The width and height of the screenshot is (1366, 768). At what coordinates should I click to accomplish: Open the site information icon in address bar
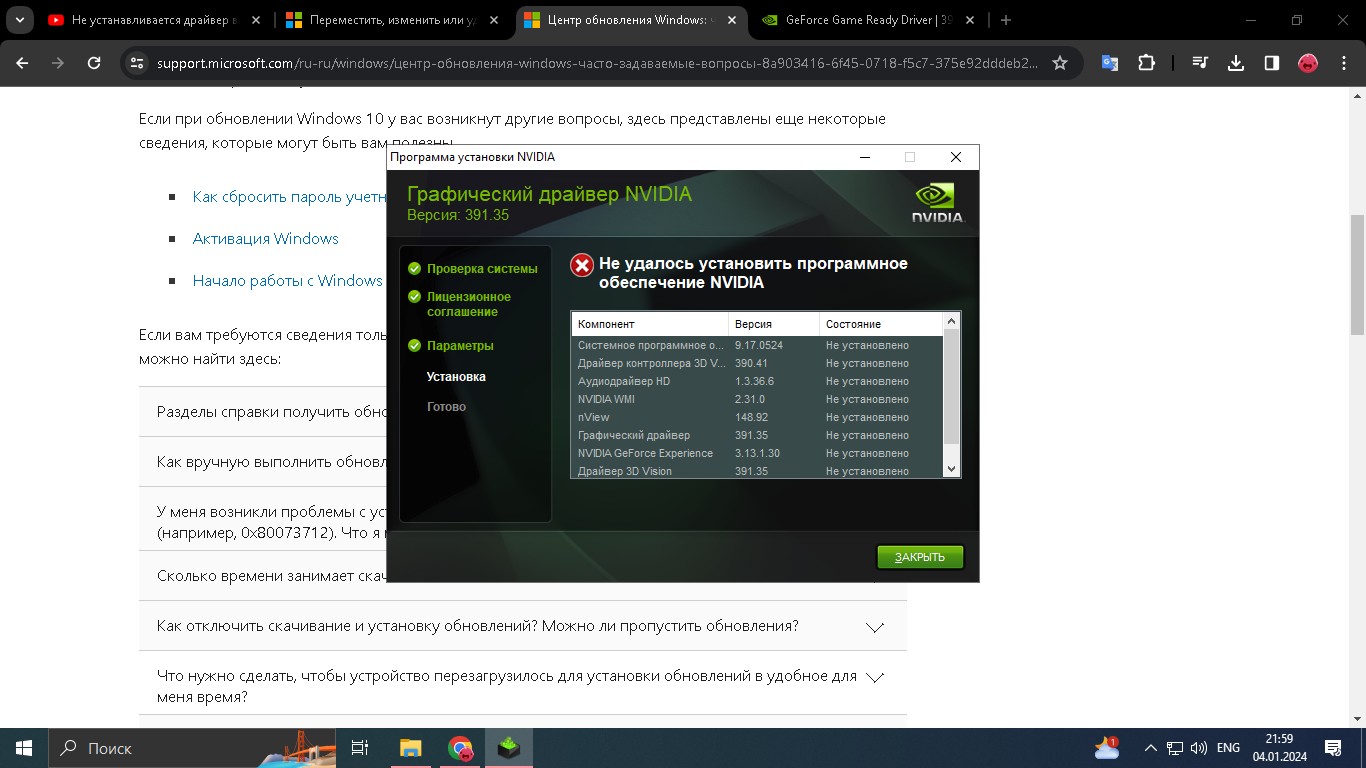138,63
